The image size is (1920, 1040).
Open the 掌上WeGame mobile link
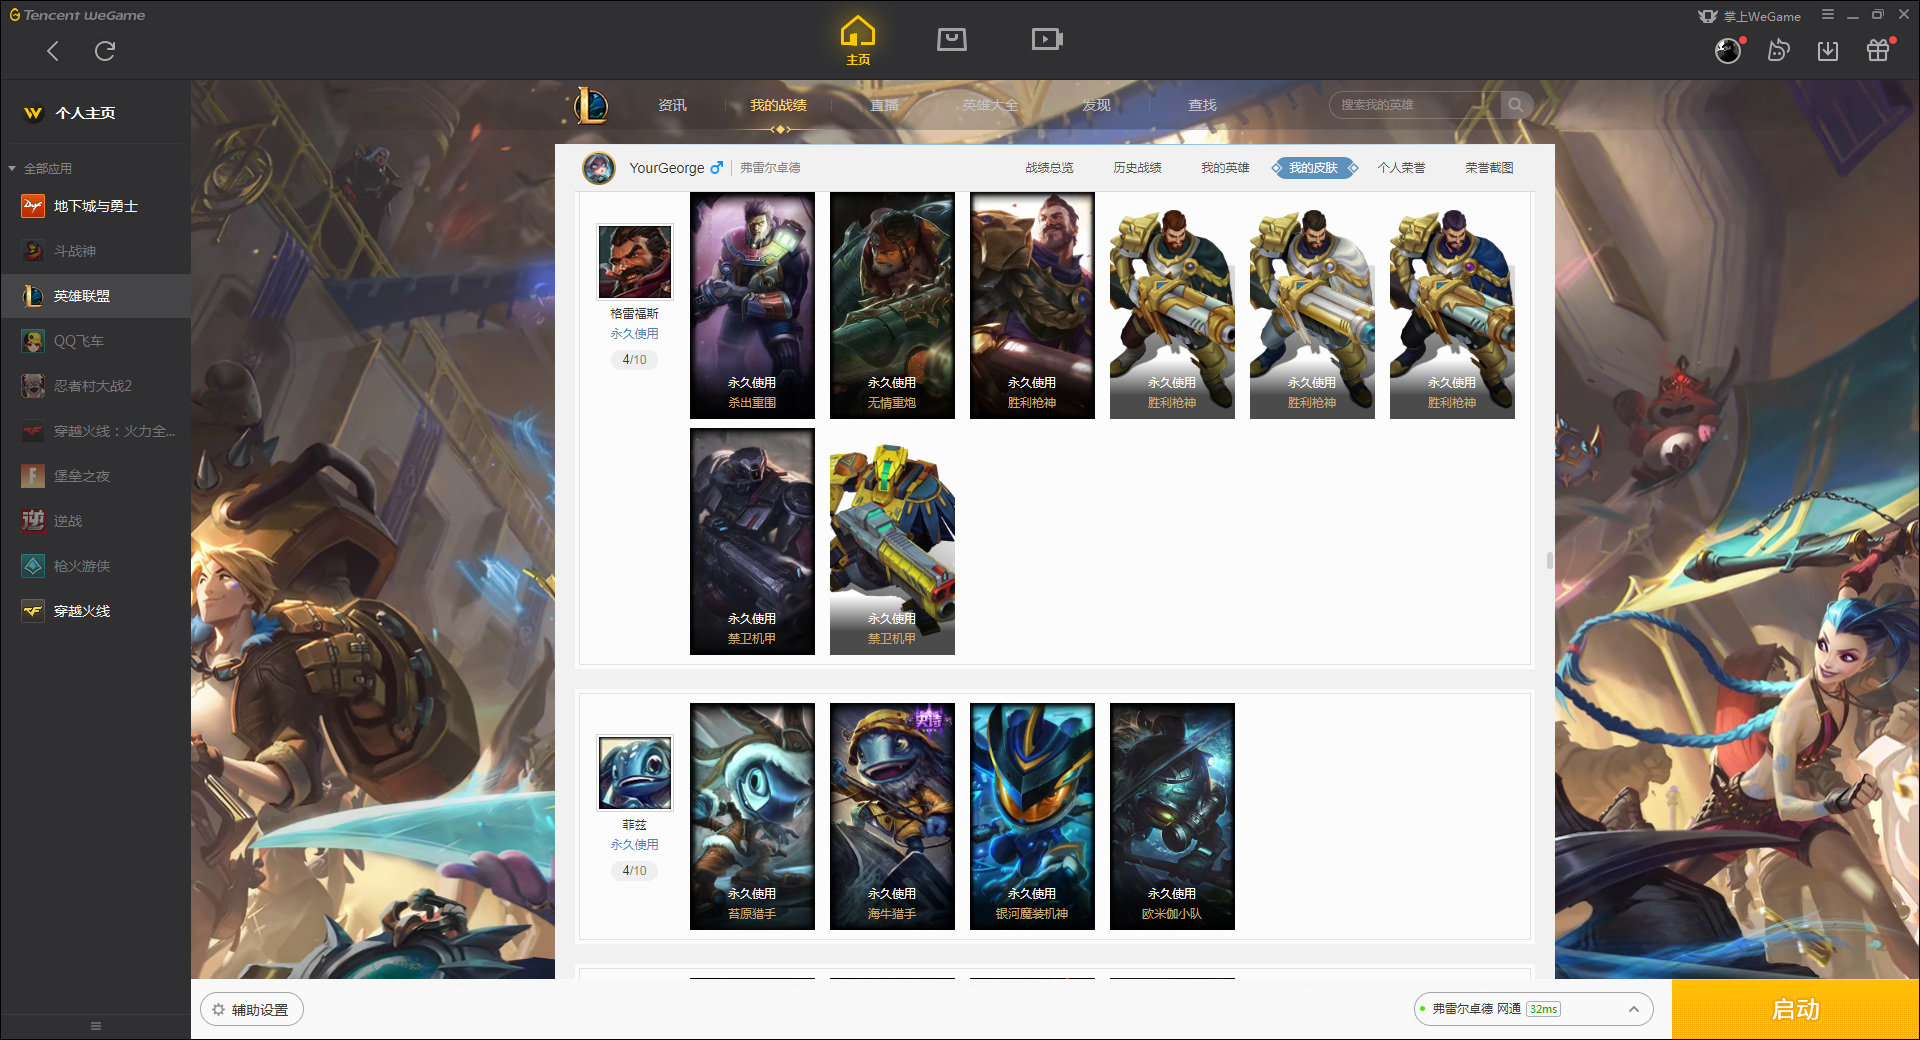click(1750, 16)
